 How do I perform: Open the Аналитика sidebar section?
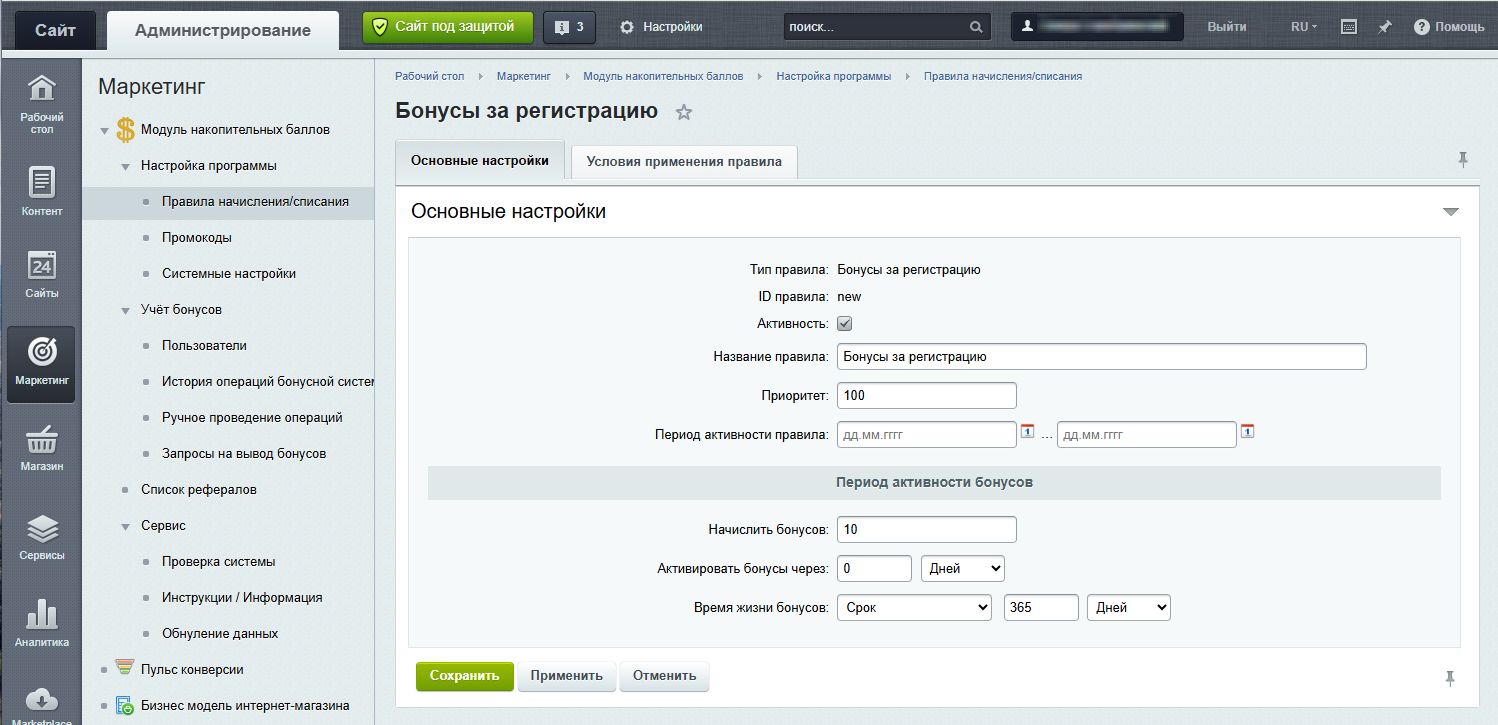pyautogui.click(x=41, y=624)
